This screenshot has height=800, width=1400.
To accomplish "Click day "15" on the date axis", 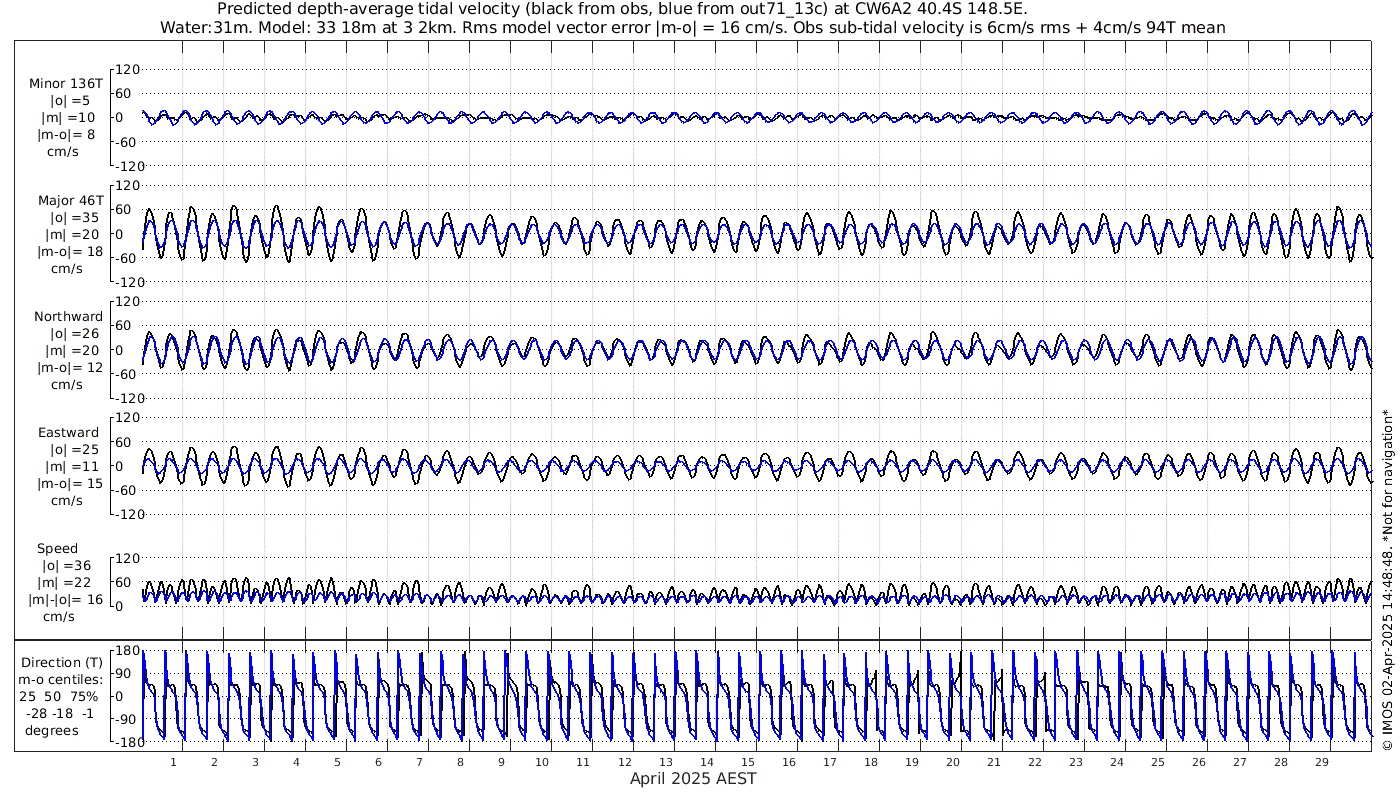I will 747,762.
